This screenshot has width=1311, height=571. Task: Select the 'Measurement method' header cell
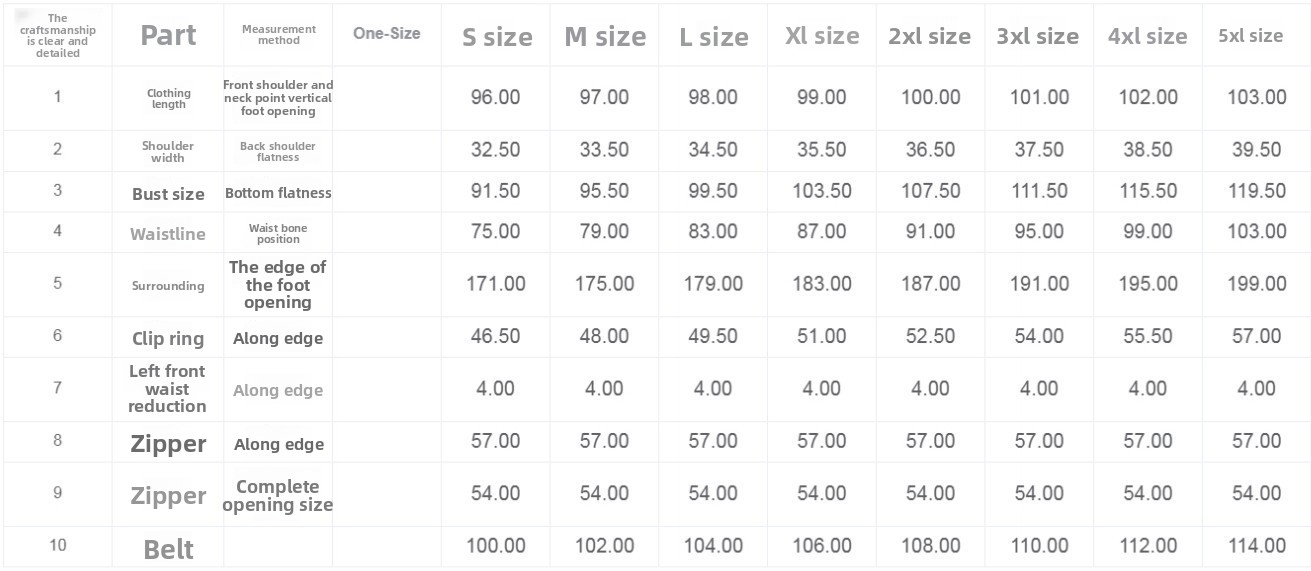(x=278, y=35)
